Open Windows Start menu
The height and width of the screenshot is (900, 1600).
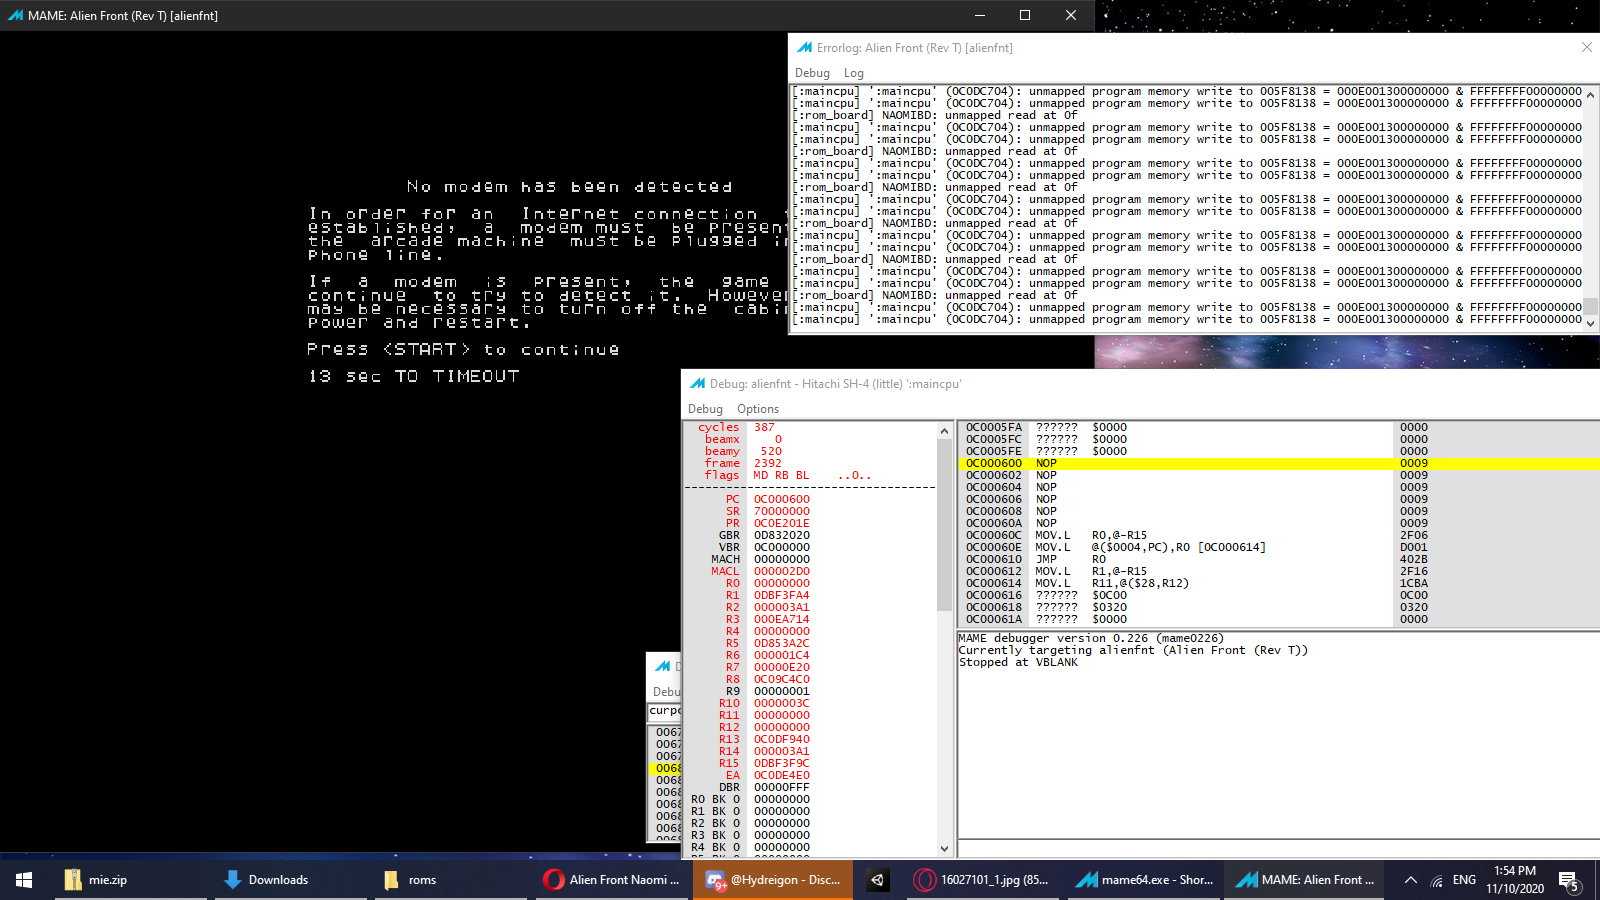click(24, 880)
